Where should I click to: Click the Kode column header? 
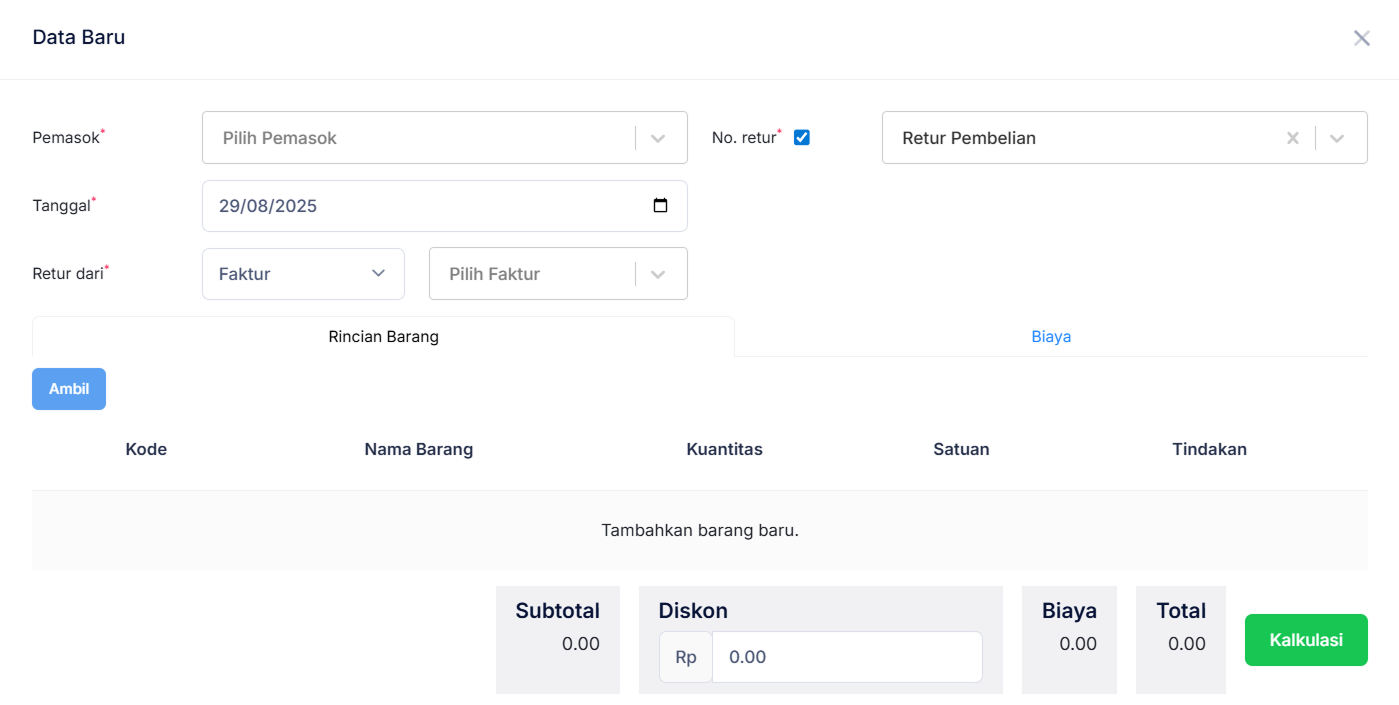pos(146,450)
